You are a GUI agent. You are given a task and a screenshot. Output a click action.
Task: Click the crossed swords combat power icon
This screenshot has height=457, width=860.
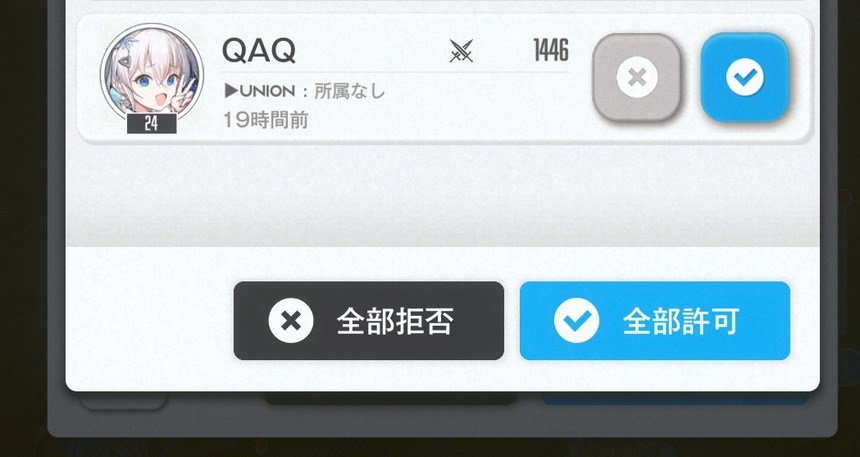tap(461, 51)
